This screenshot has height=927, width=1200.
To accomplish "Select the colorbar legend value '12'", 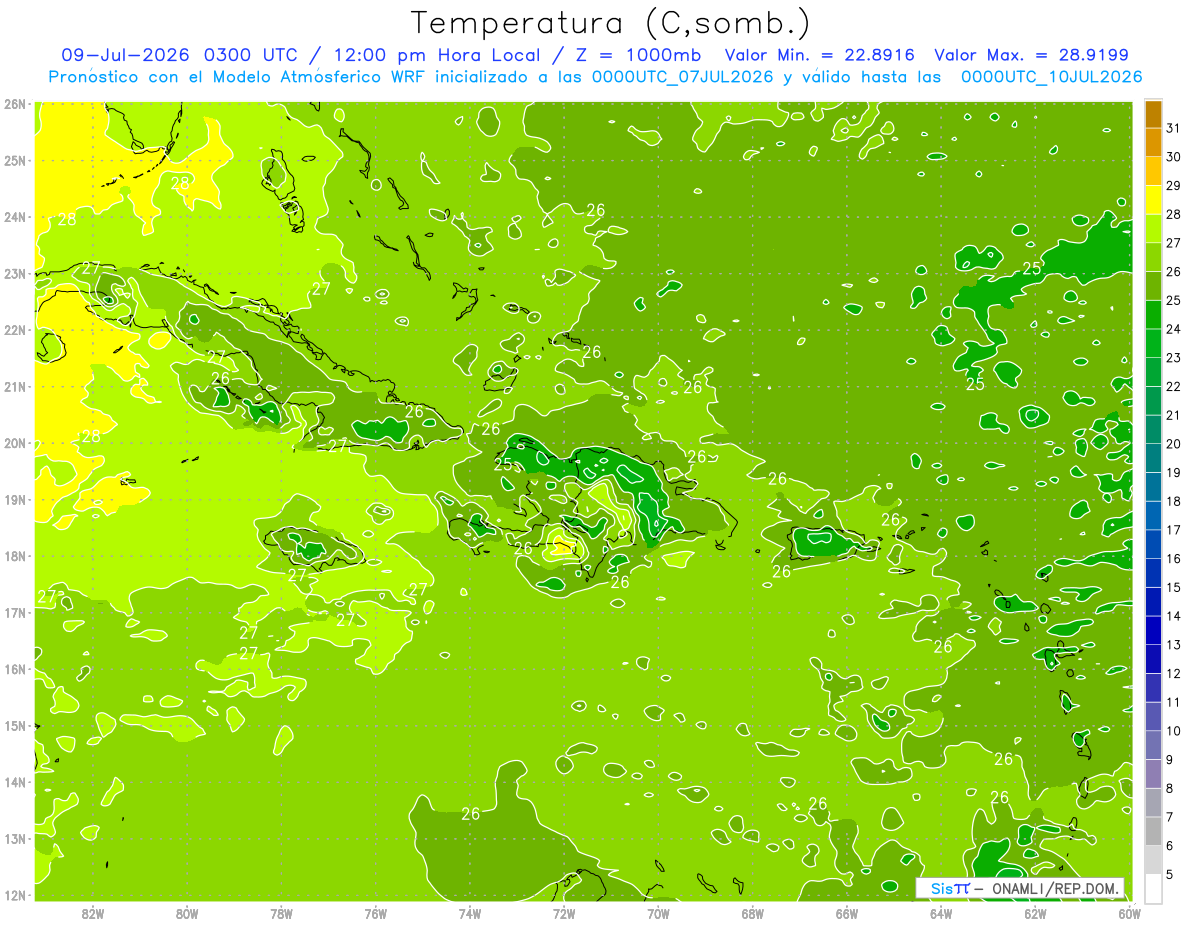I will click(x=1174, y=674).
